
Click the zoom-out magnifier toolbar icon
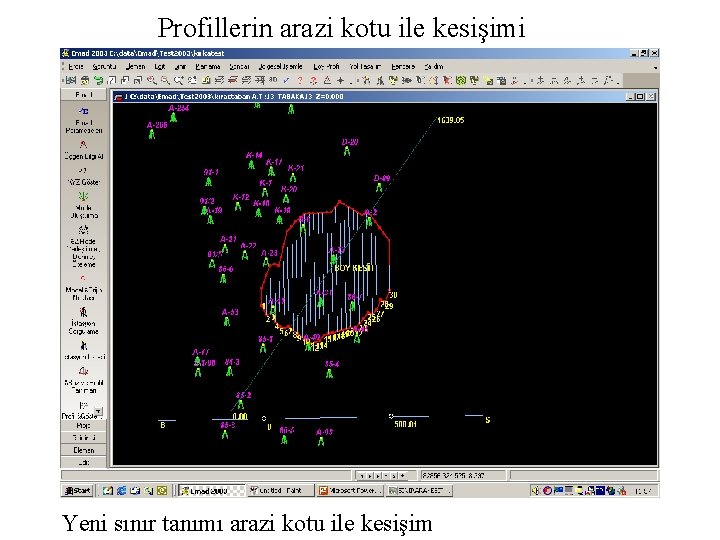coord(165,81)
